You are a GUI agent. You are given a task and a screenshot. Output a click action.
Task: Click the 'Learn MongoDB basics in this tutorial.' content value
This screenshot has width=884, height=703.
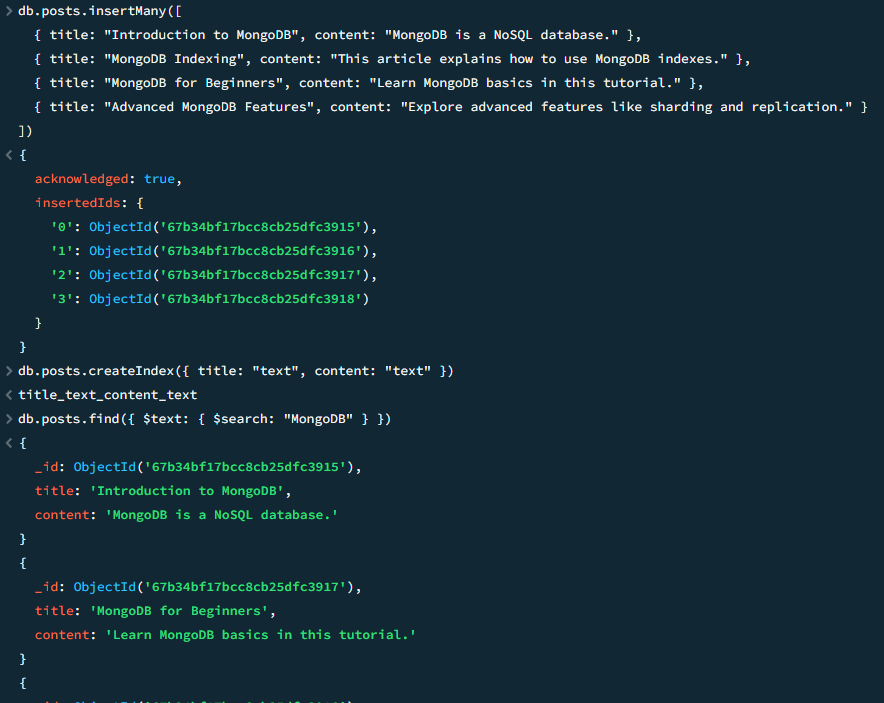tap(260, 635)
